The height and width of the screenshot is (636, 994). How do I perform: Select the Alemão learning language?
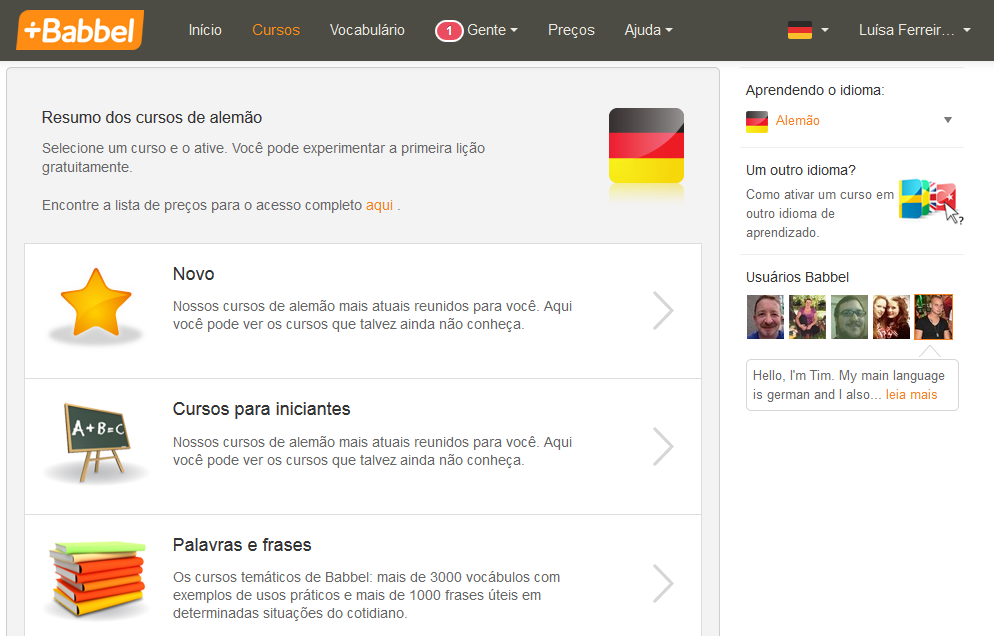797,120
